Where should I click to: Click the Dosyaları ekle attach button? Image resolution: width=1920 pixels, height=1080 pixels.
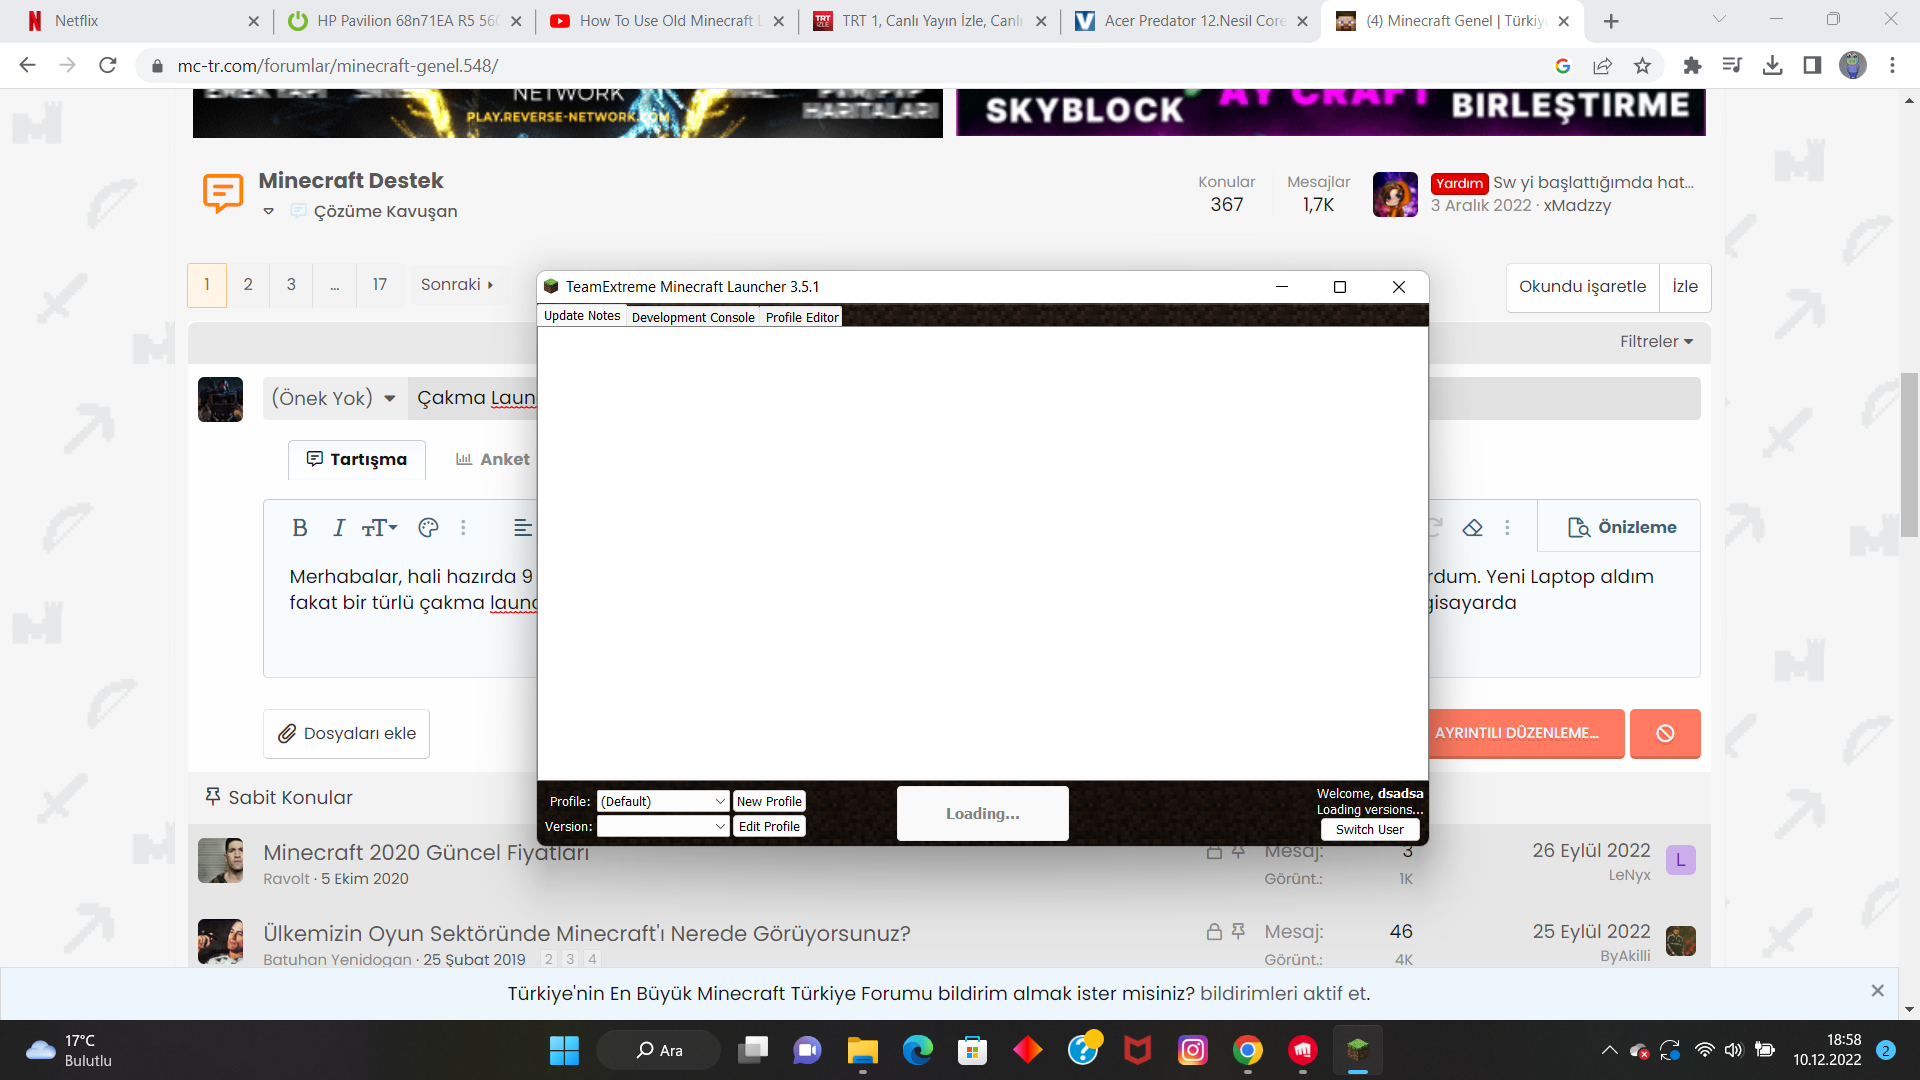(347, 733)
